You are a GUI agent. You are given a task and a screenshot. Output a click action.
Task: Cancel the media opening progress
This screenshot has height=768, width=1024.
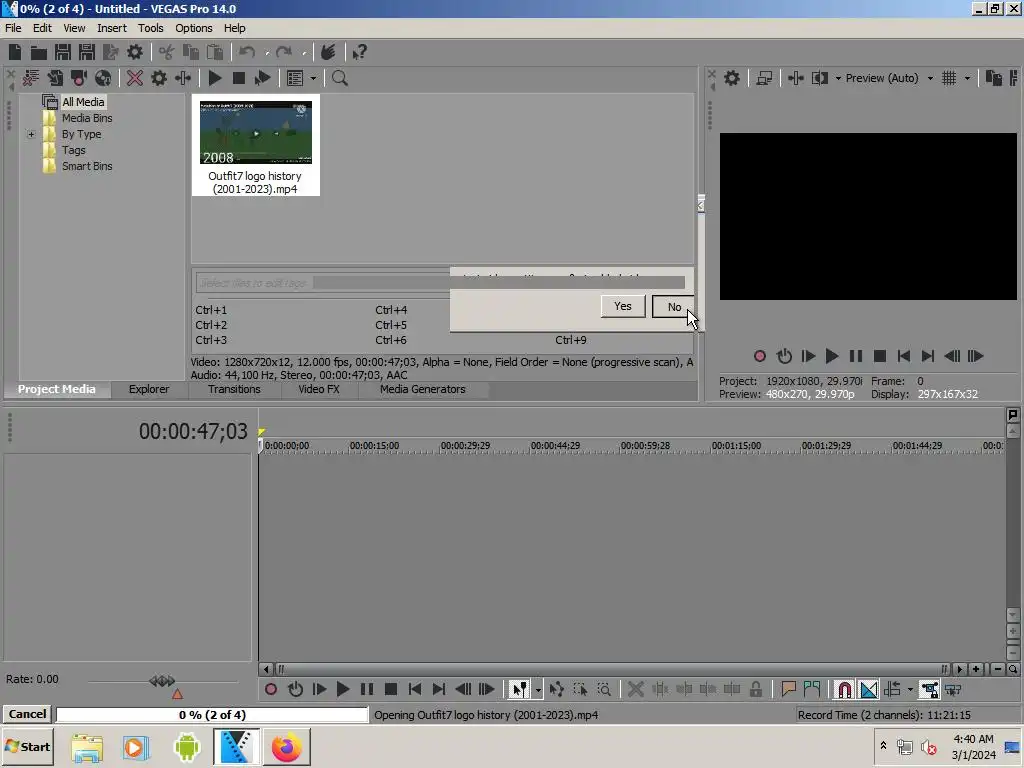click(27, 714)
